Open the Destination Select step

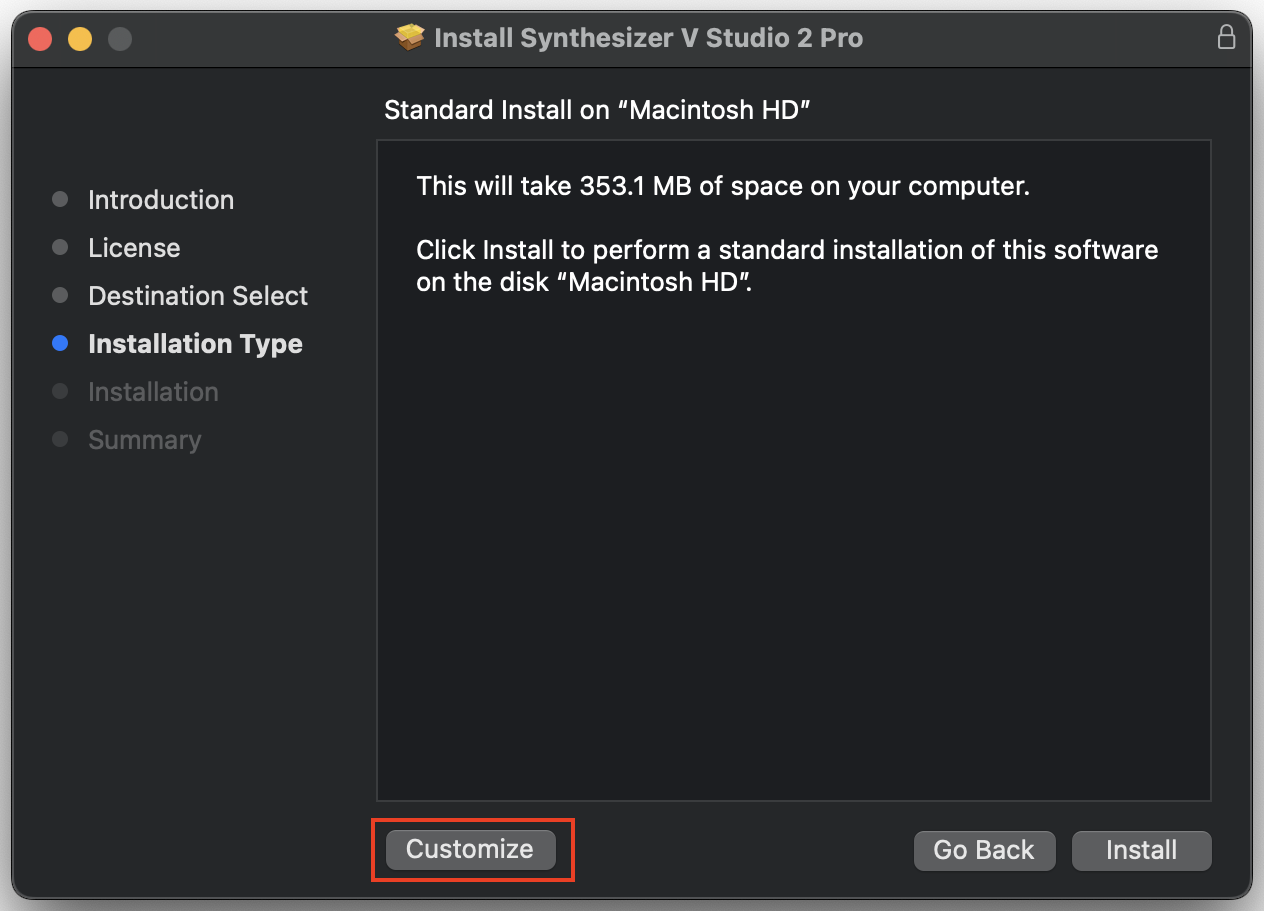coord(198,296)
